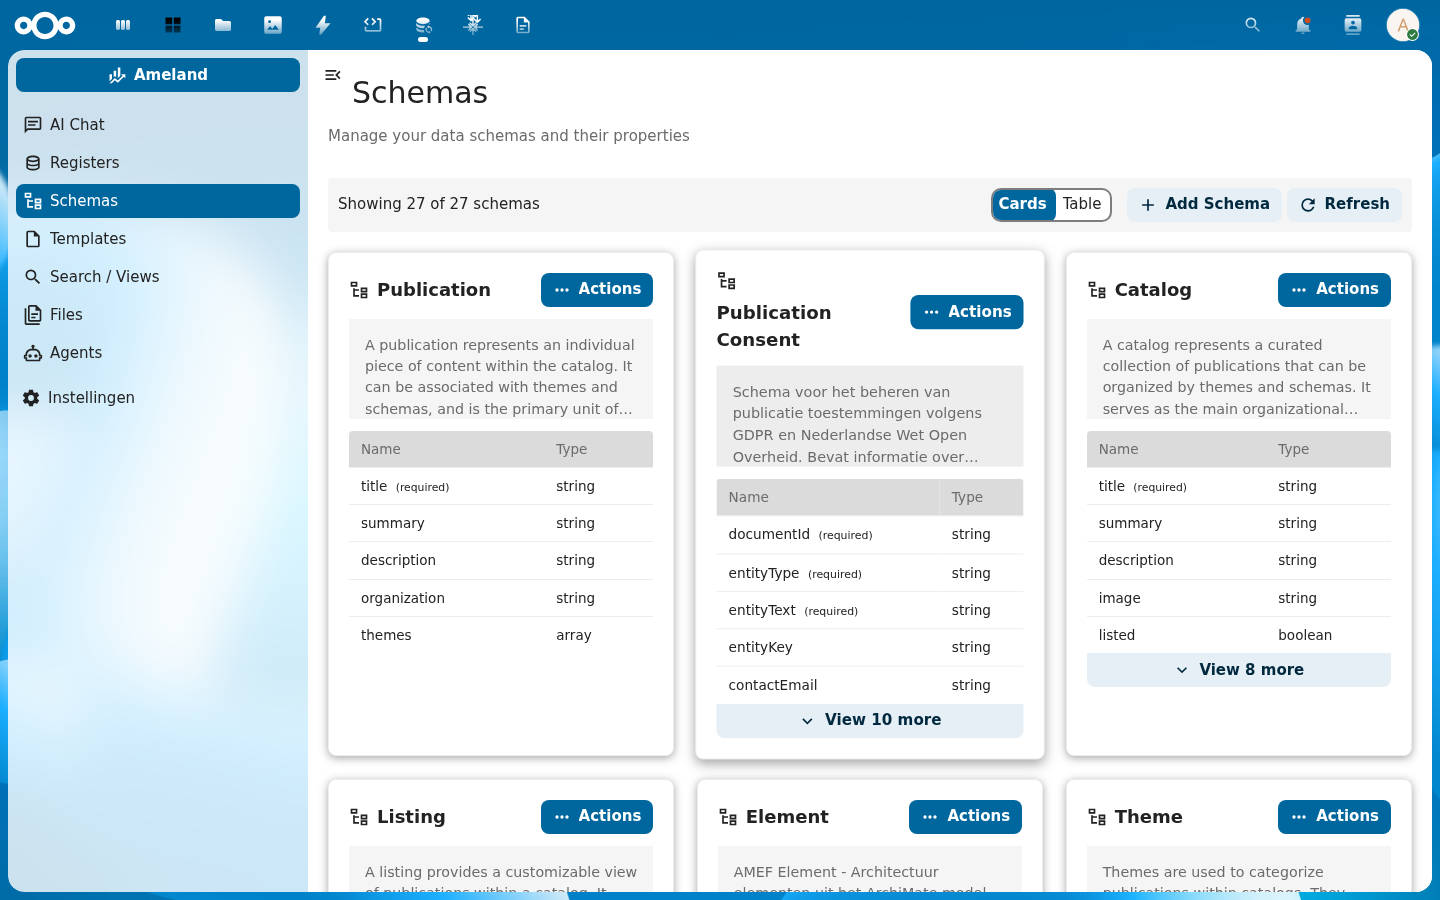
Task: Open the Photos app in top bar
Action: (273, 25)
